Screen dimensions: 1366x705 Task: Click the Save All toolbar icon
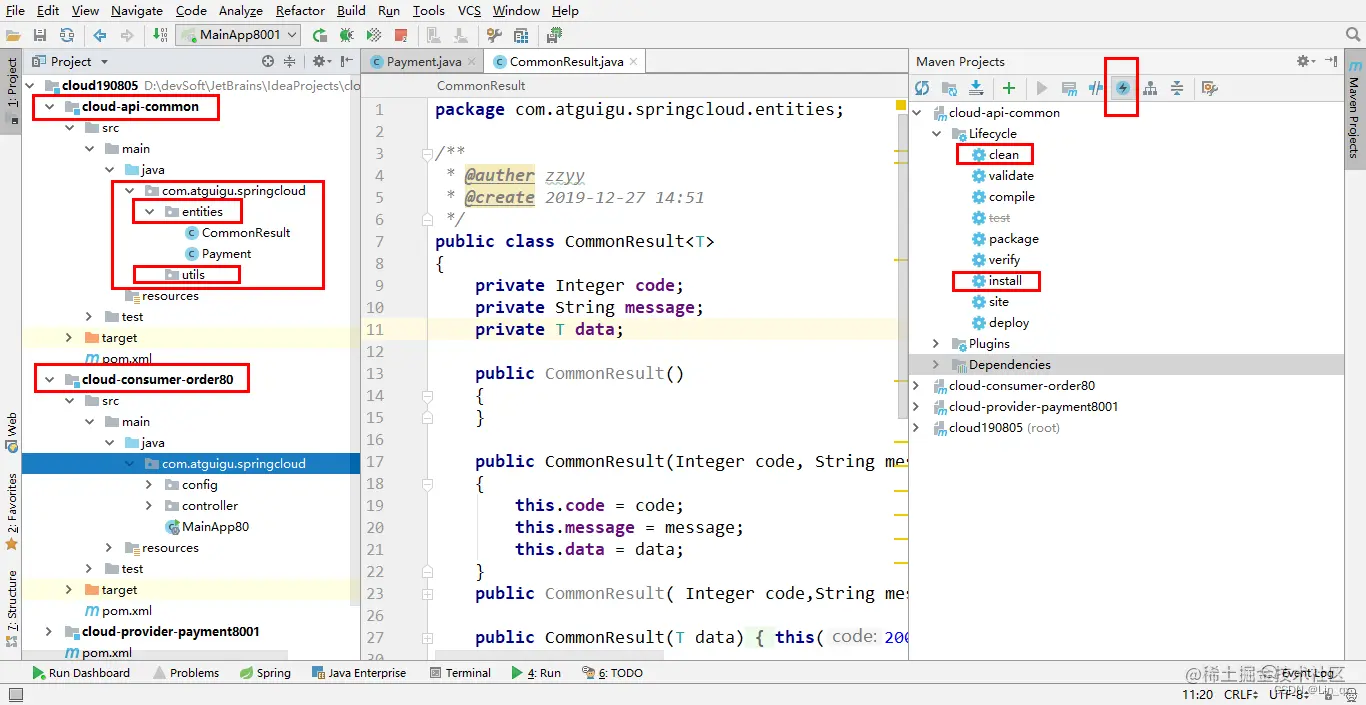(x=40, y=35)
